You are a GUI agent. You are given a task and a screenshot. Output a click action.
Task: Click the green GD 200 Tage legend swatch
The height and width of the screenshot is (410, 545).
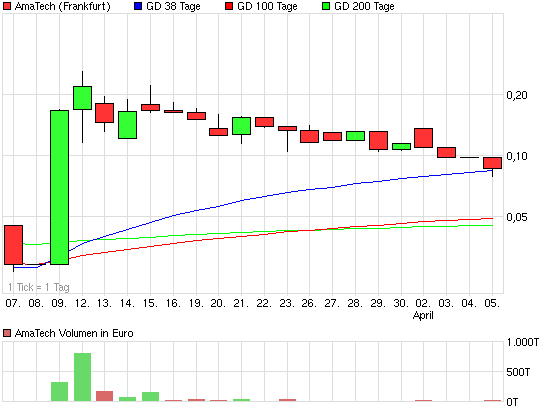[x=326, y=6]
